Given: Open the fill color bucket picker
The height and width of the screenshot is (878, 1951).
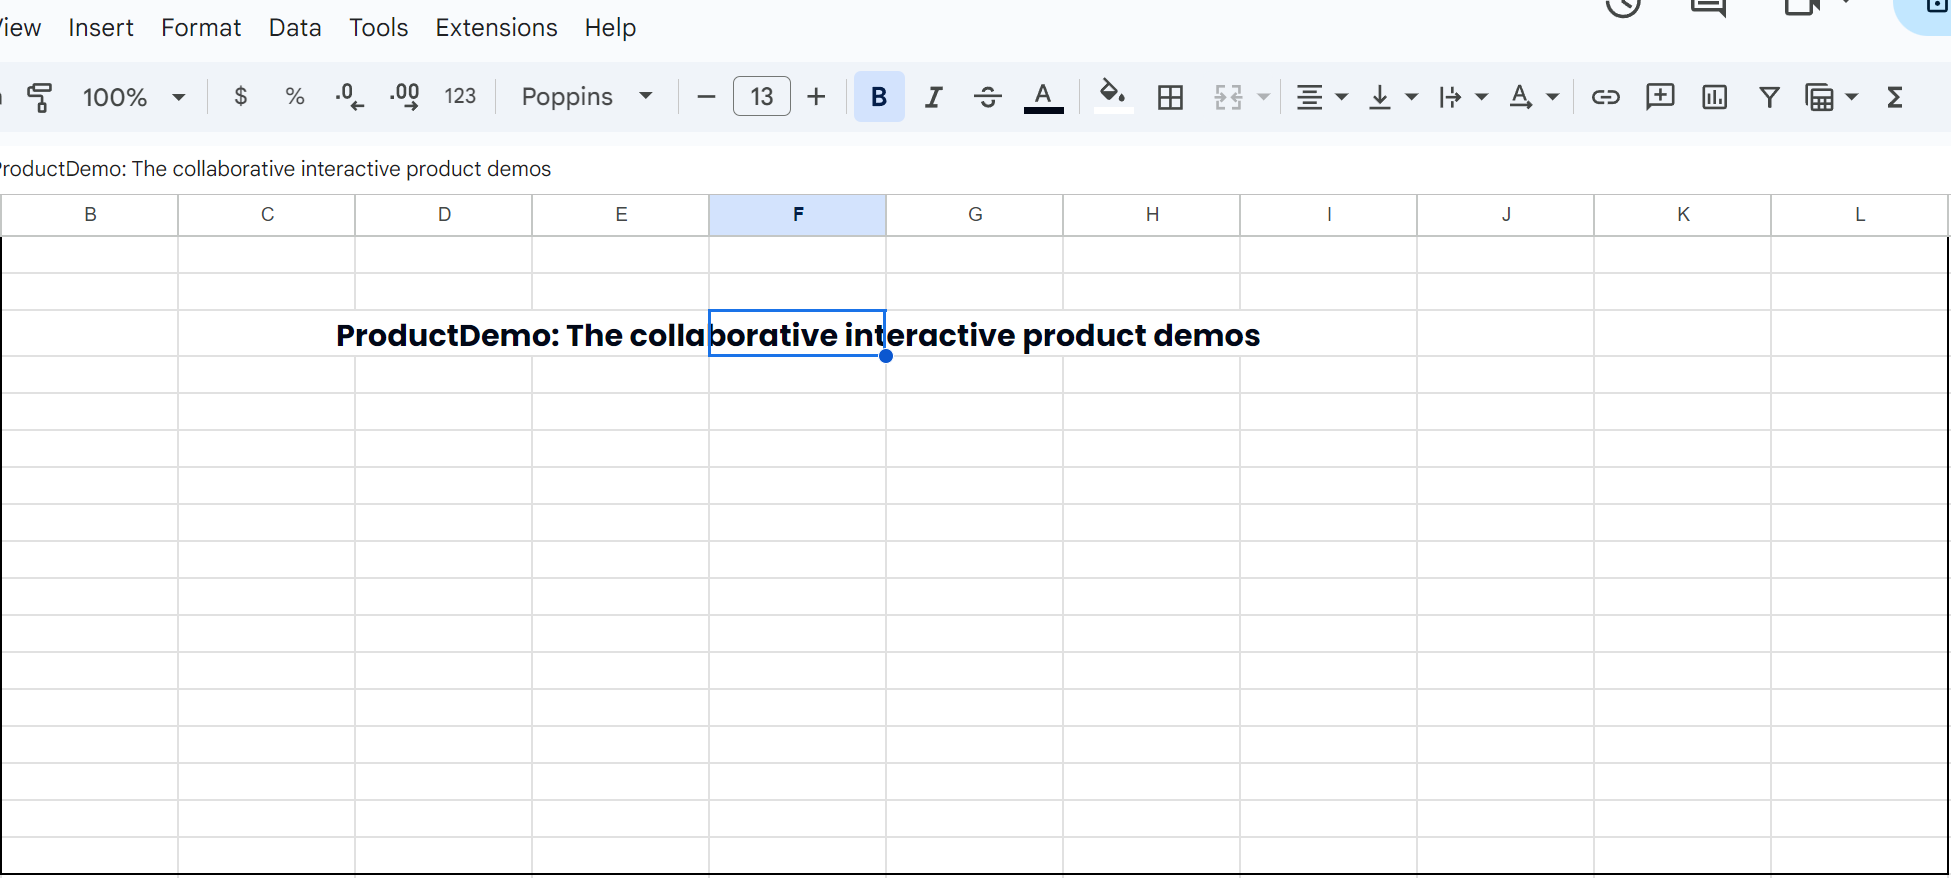Looking at the screenshot, I should [1113, 97].
